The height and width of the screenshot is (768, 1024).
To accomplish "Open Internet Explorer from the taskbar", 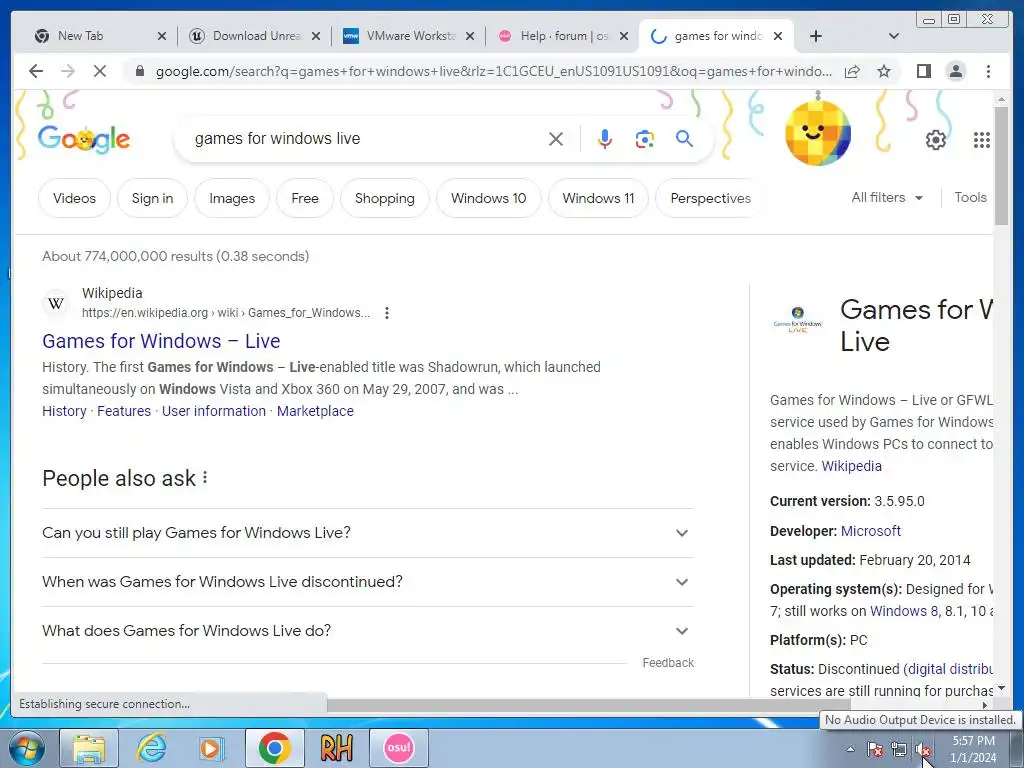I will click(151, 748).
